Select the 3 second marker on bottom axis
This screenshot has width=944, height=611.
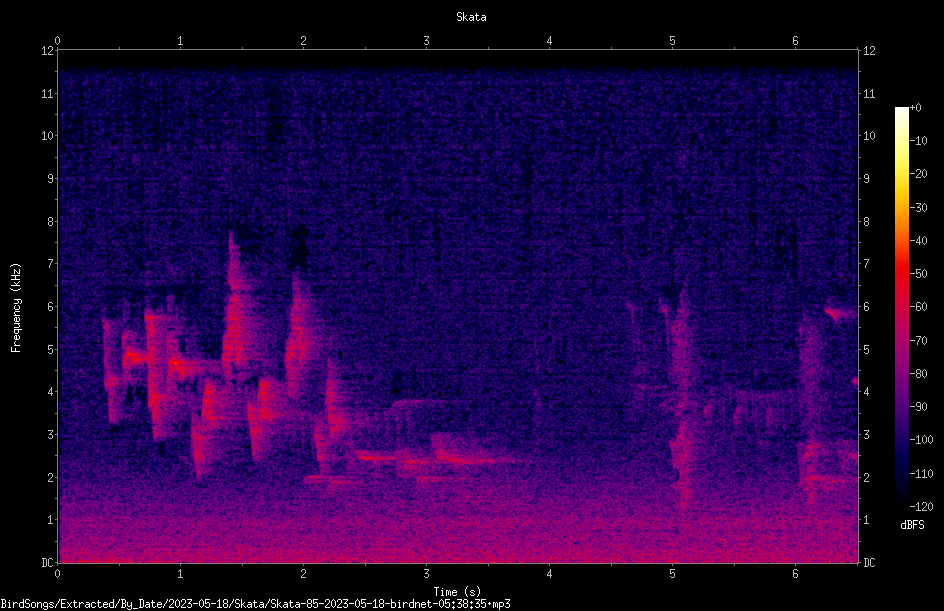point(426,574)
